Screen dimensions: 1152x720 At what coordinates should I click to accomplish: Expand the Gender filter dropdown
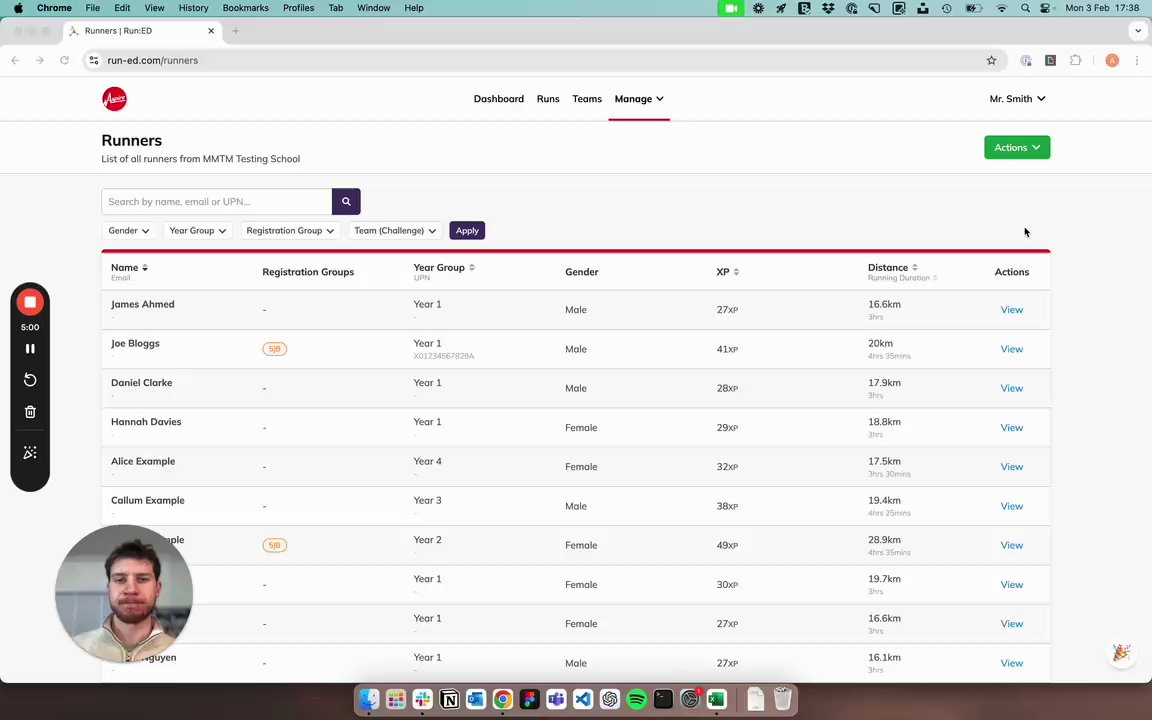(x=129, y=231)
